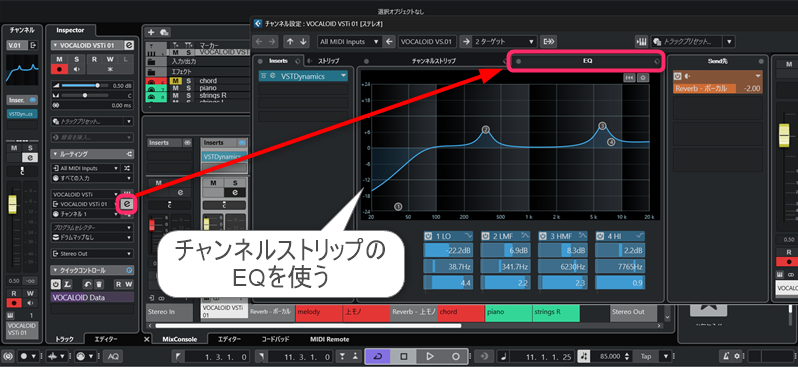
Task: Switch to the ストリップ tab
Action: [x=328, y=61]
